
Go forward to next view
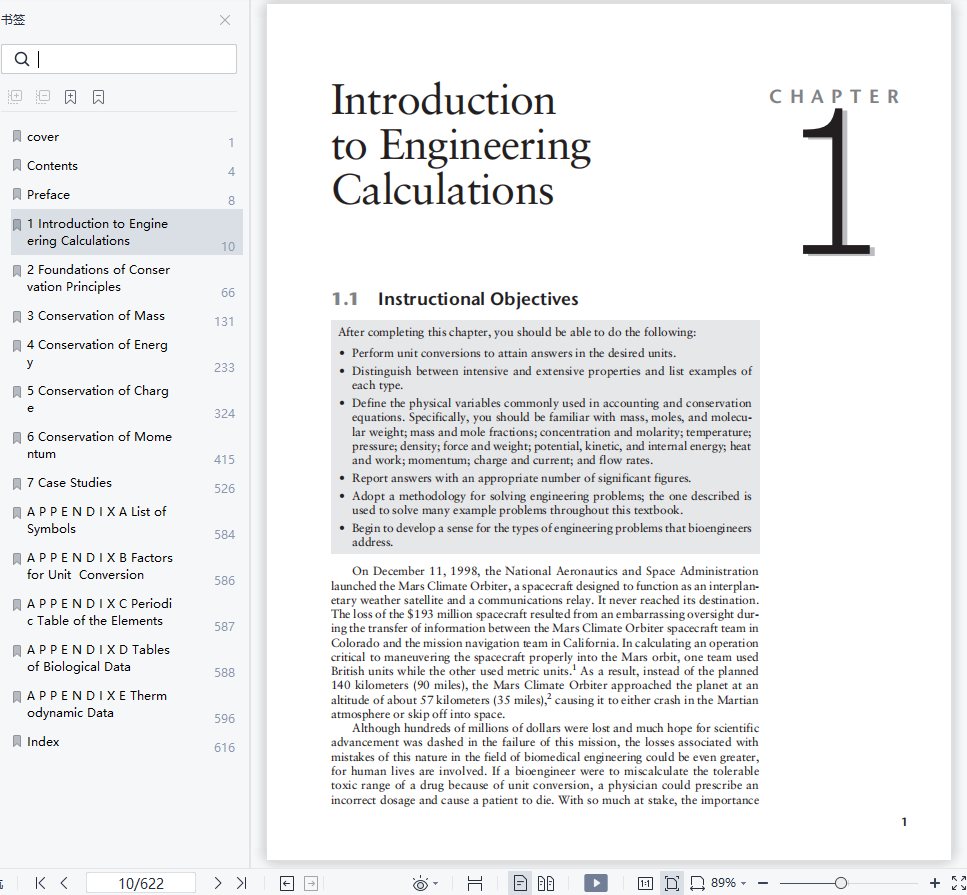click(x=311, y=883)
